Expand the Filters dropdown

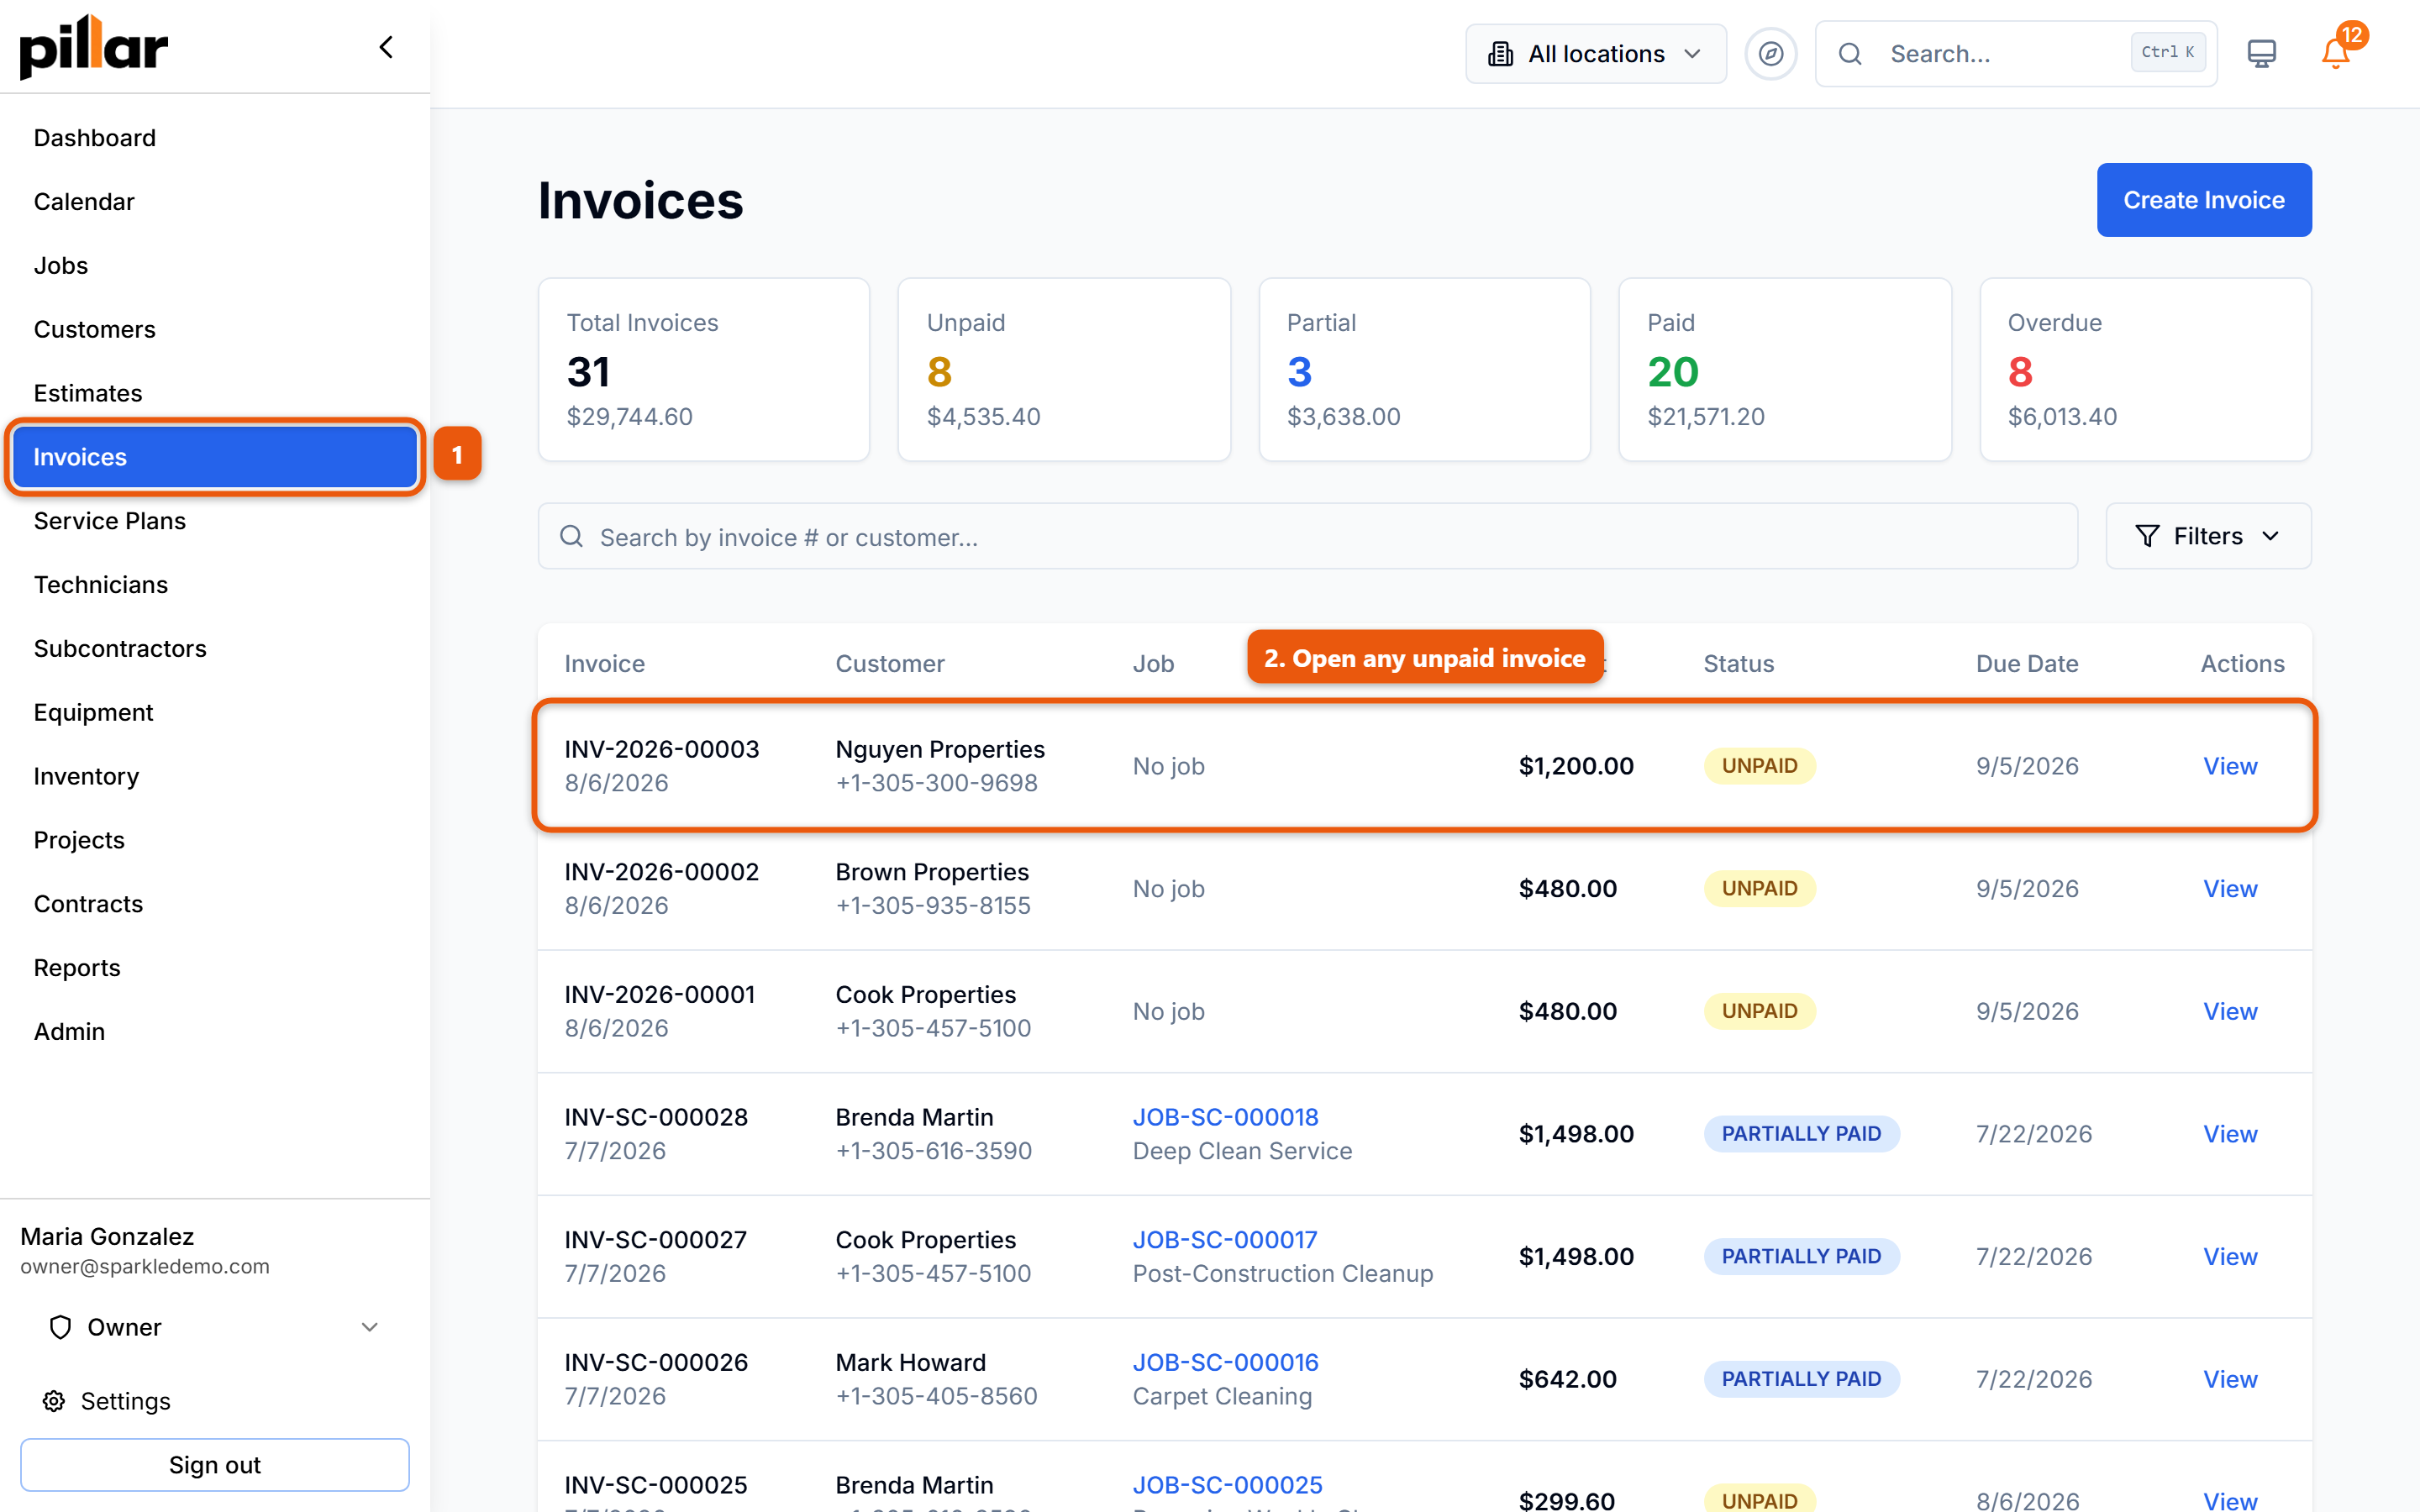pos(2207,536)
